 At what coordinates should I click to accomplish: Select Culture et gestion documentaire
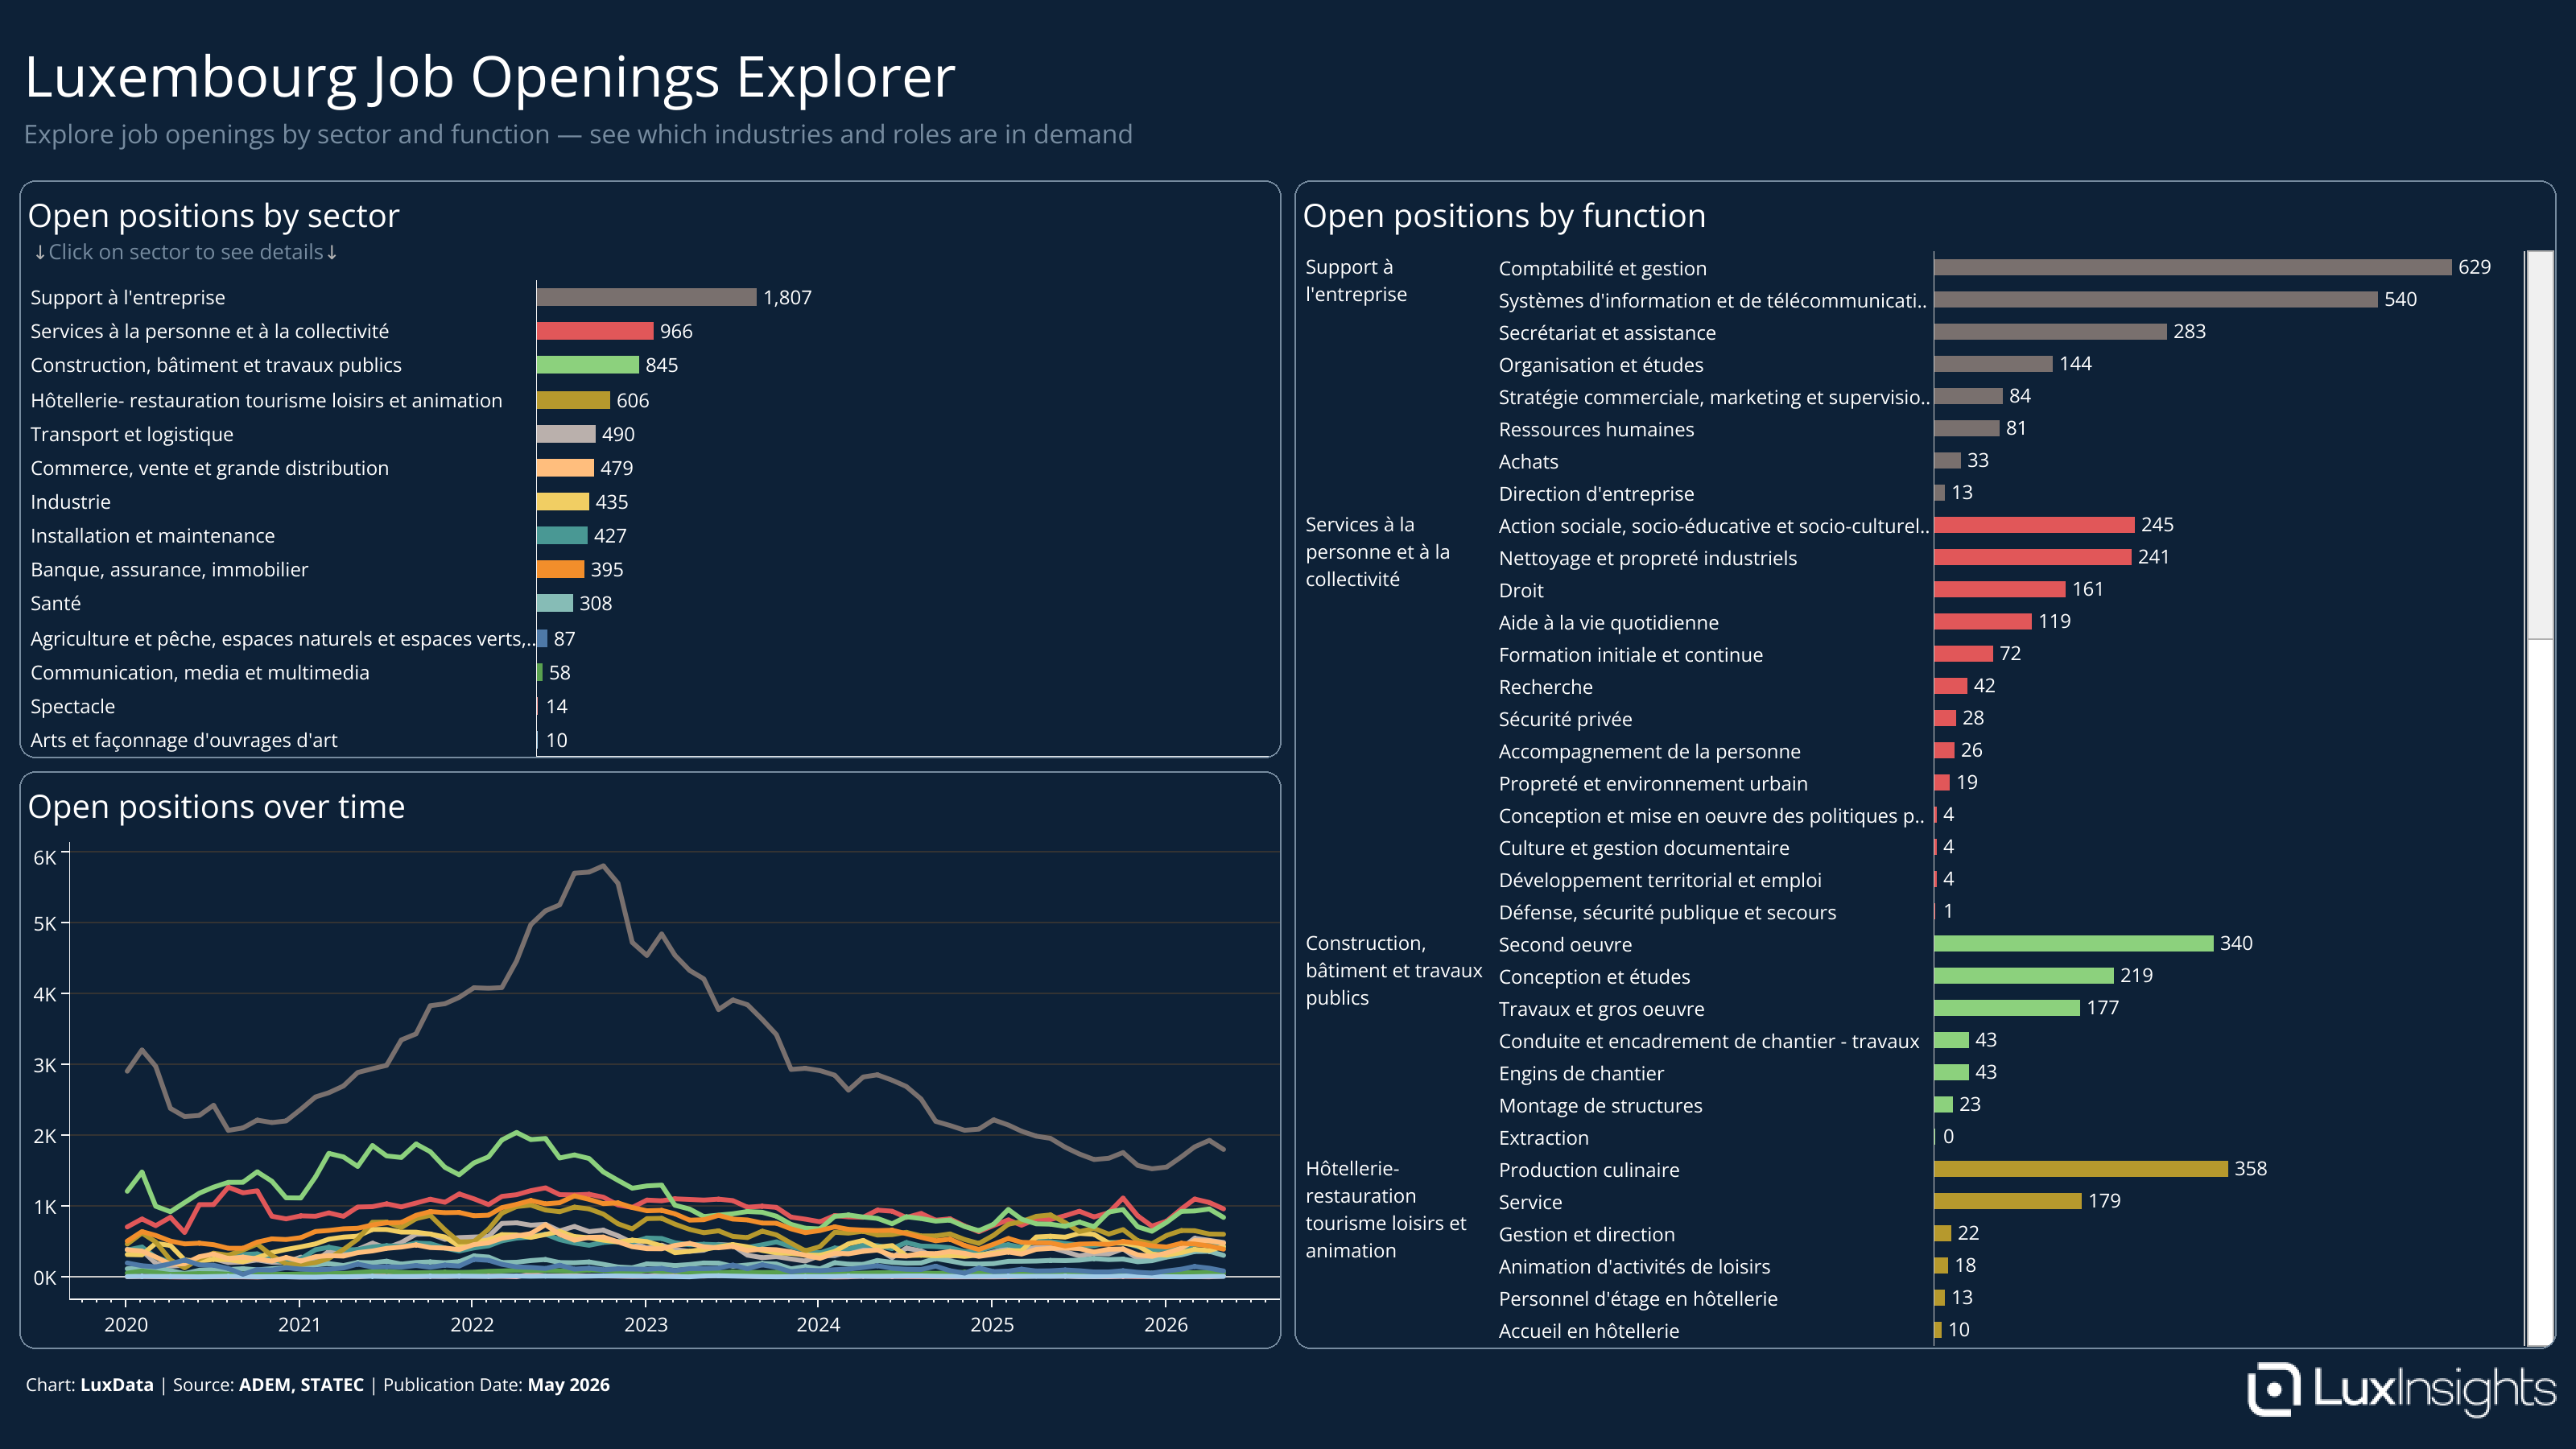1644,848
